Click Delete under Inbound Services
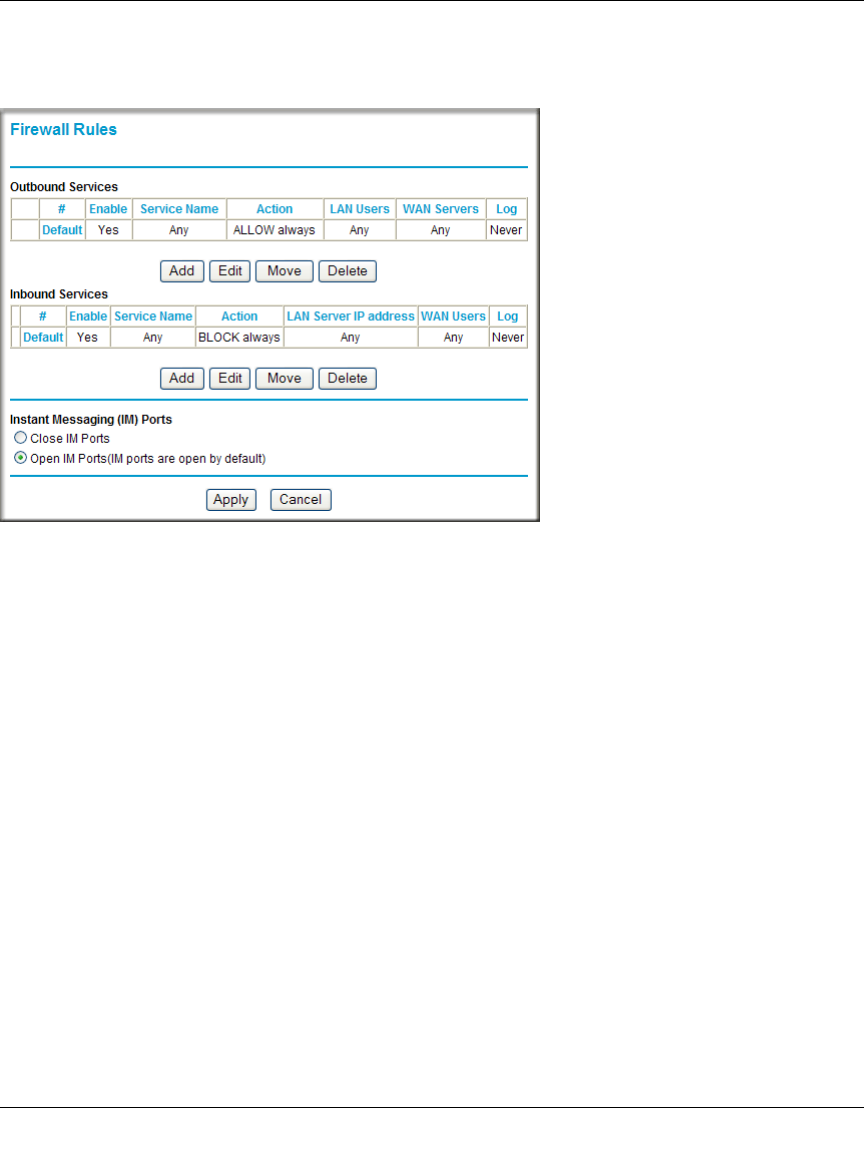This screenshot has height=1170, width=864. coord(348,378)
